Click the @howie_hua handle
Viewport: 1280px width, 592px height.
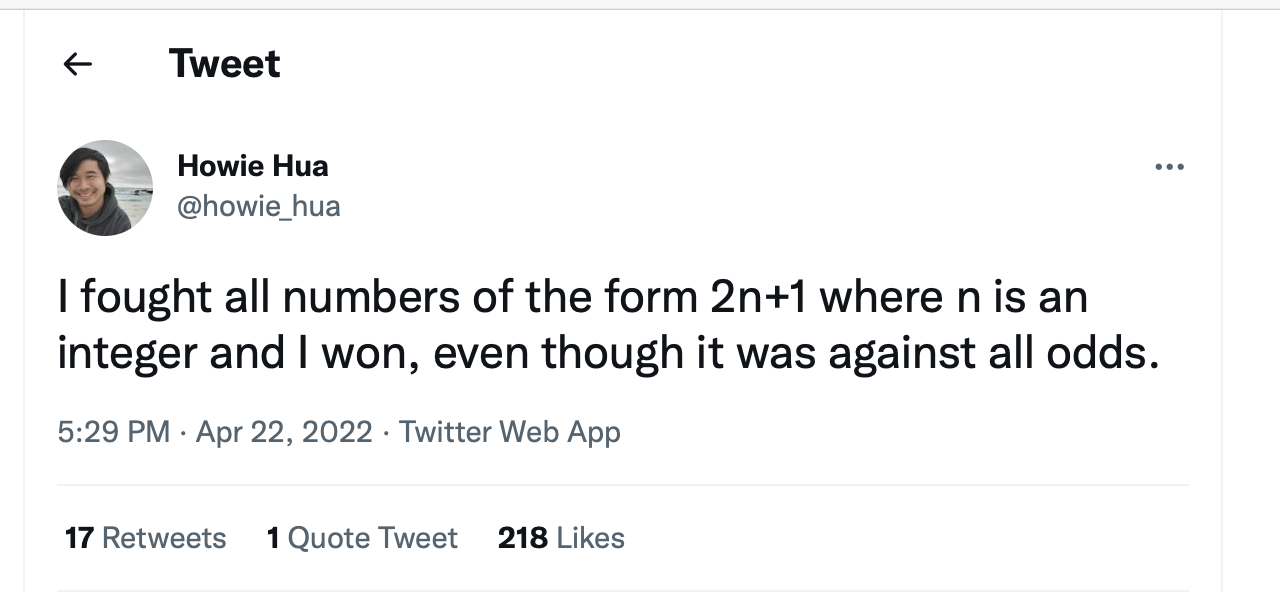tap(258, 206)
